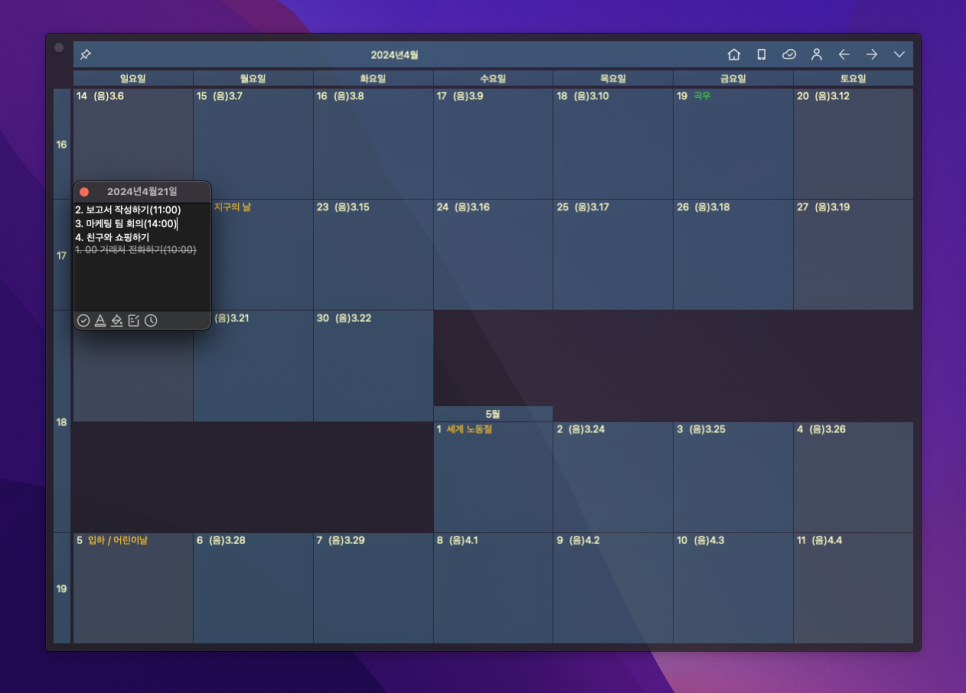Screen dimensions: 966x693
Task: Open April 23 (음)3.15 day cell
Action: [373, 255]
